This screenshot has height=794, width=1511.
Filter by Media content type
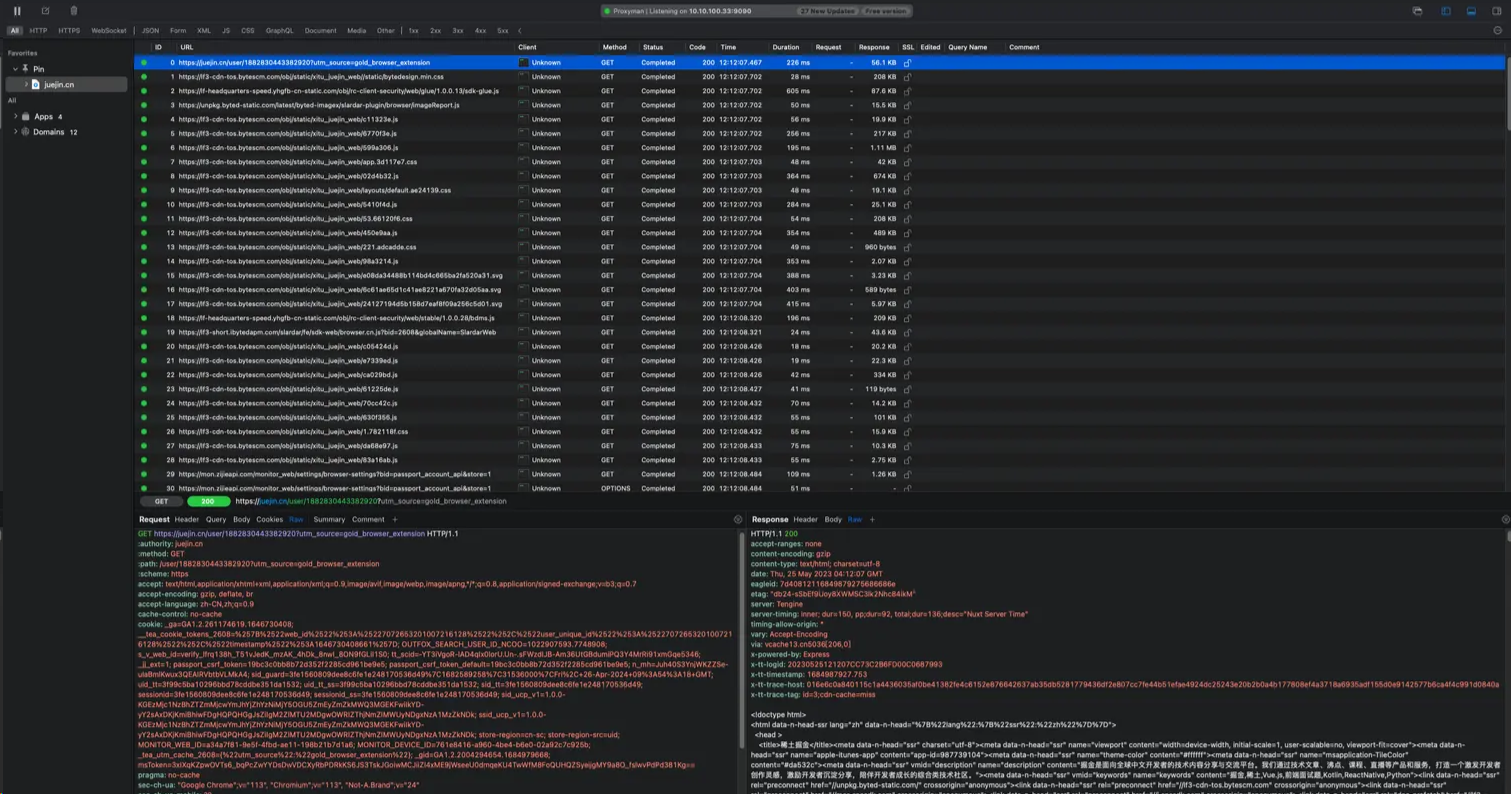[x=357, y=31]
